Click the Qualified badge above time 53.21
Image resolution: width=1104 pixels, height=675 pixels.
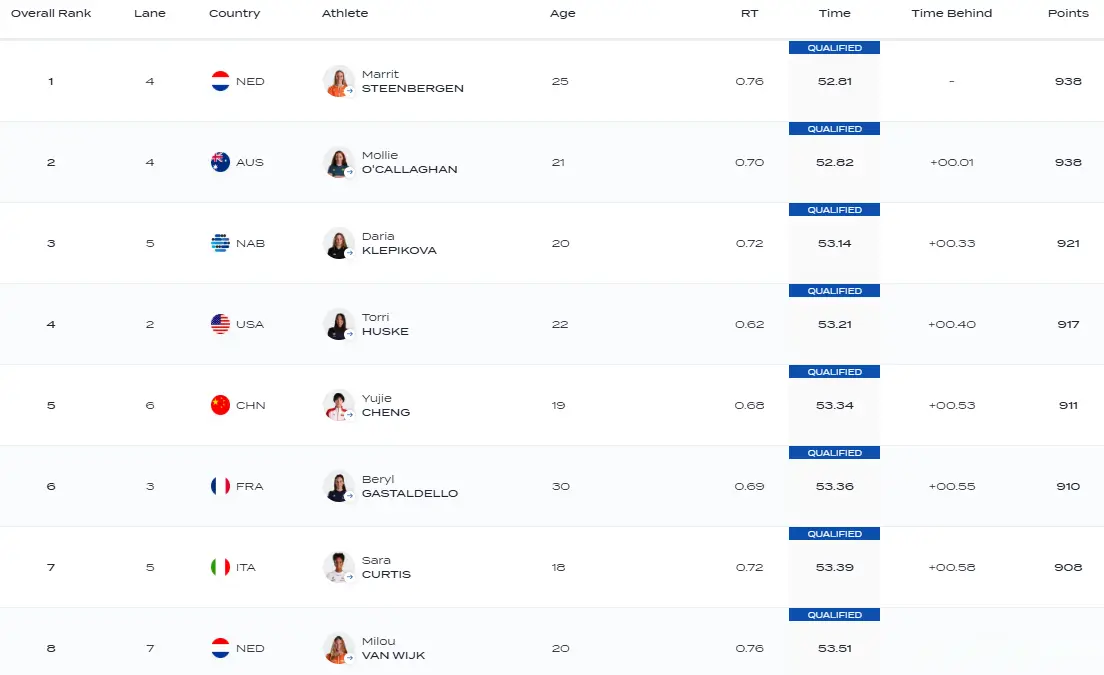(834, 291)
